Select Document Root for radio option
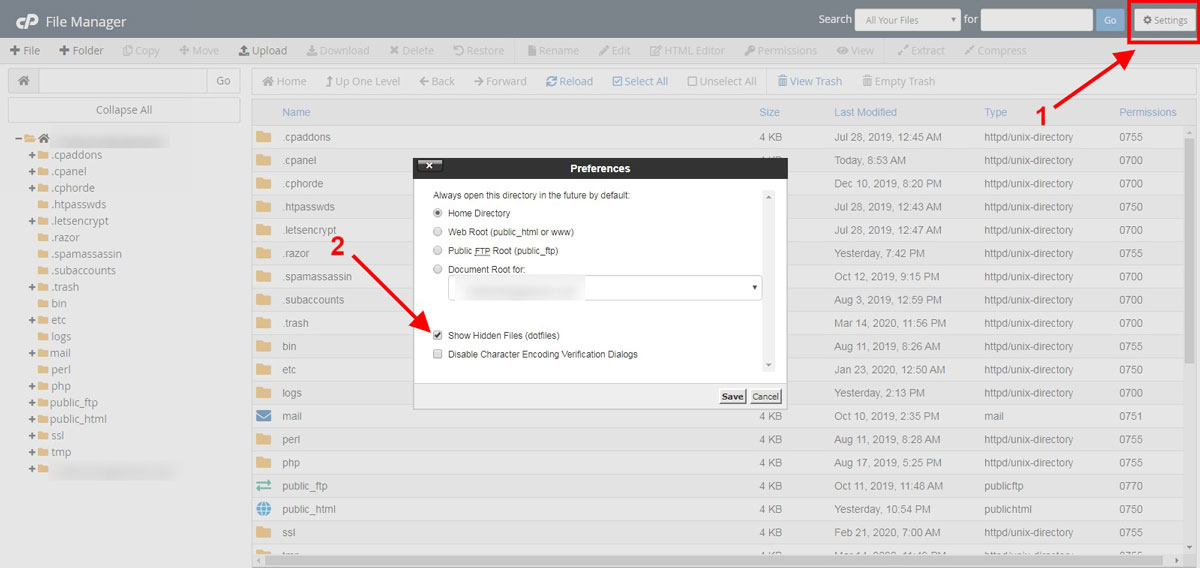The height and width of the screenshot is (568, 1200). [x=438, y=269]
